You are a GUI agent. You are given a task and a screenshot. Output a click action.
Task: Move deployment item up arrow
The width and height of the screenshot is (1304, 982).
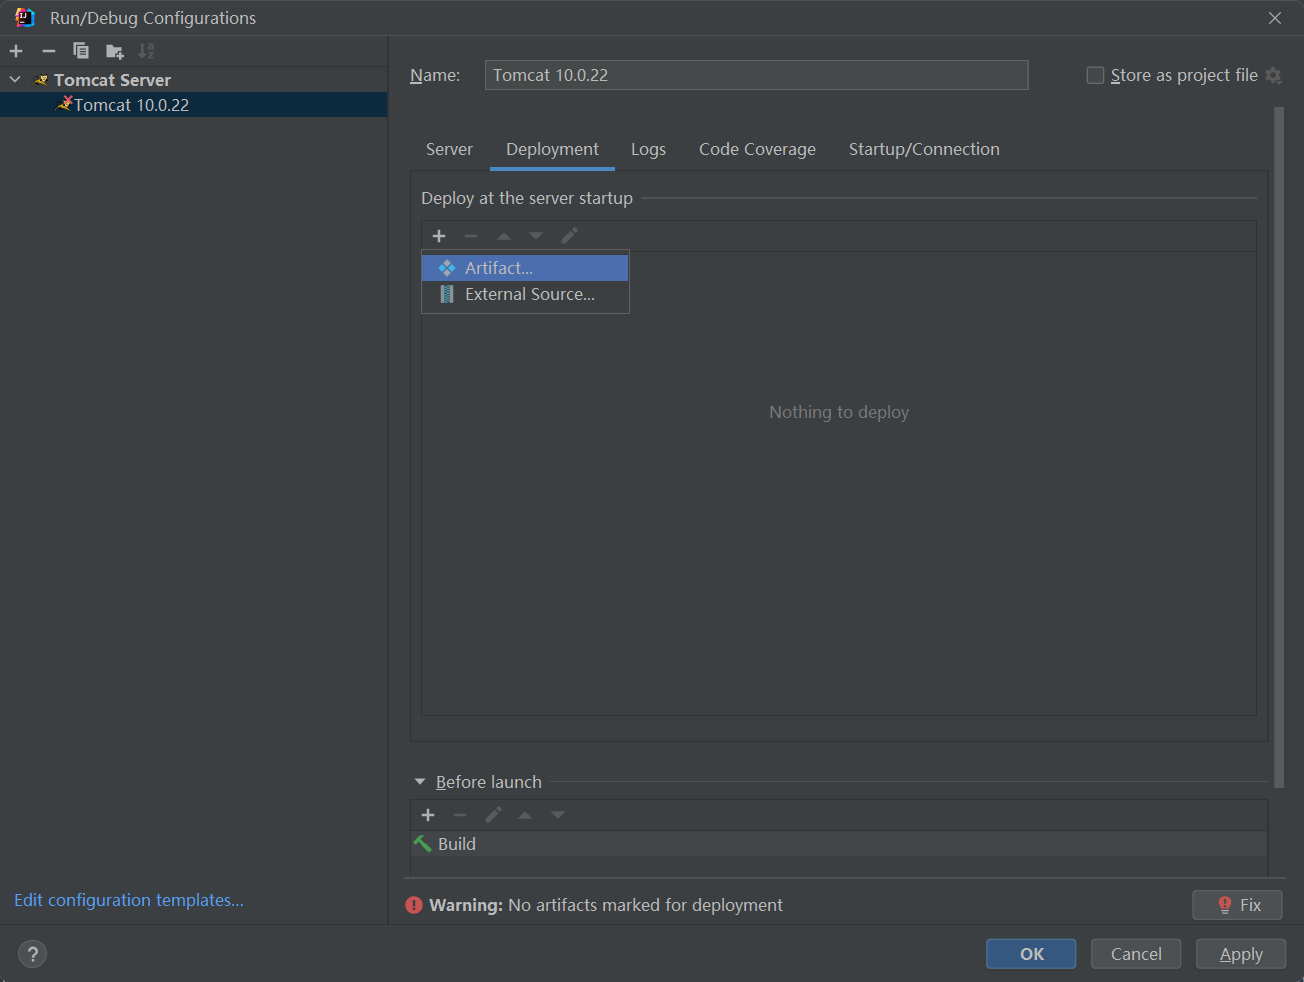tap(504, 236)
